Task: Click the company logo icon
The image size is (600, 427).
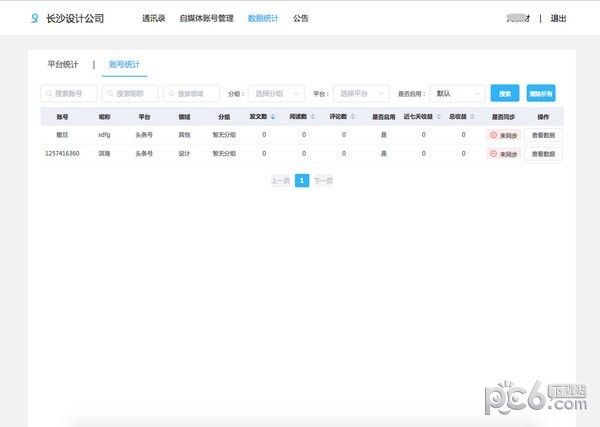Action: click(x=36, y=18)
